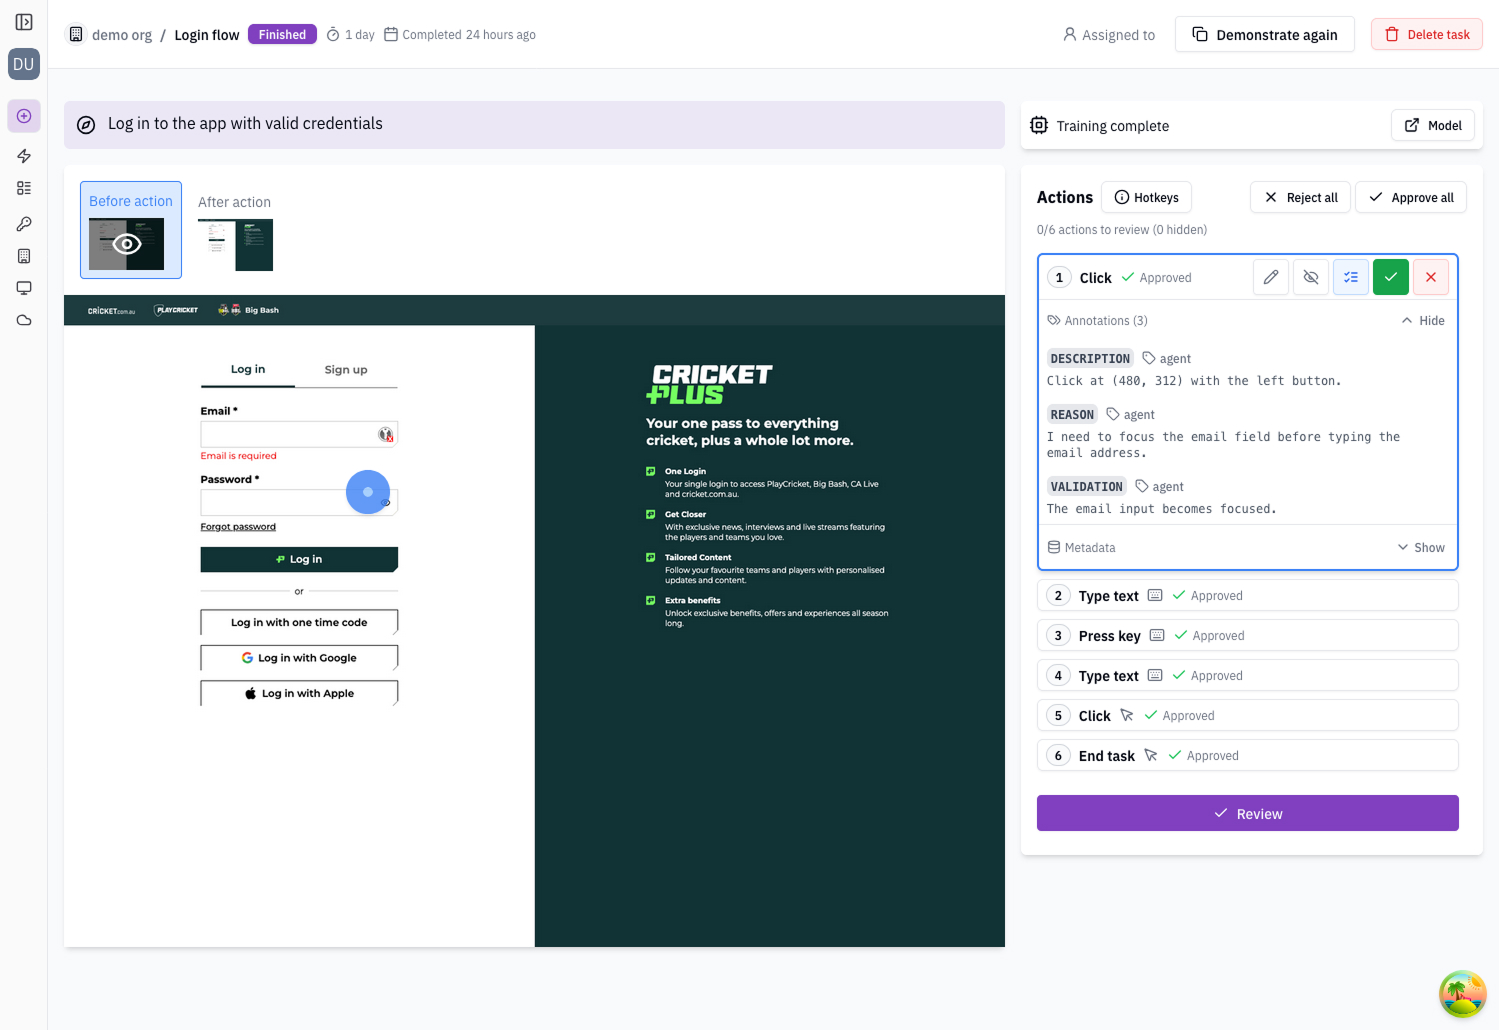
Task: Switch to the Before action view
Action: click(x=131, y=230)
